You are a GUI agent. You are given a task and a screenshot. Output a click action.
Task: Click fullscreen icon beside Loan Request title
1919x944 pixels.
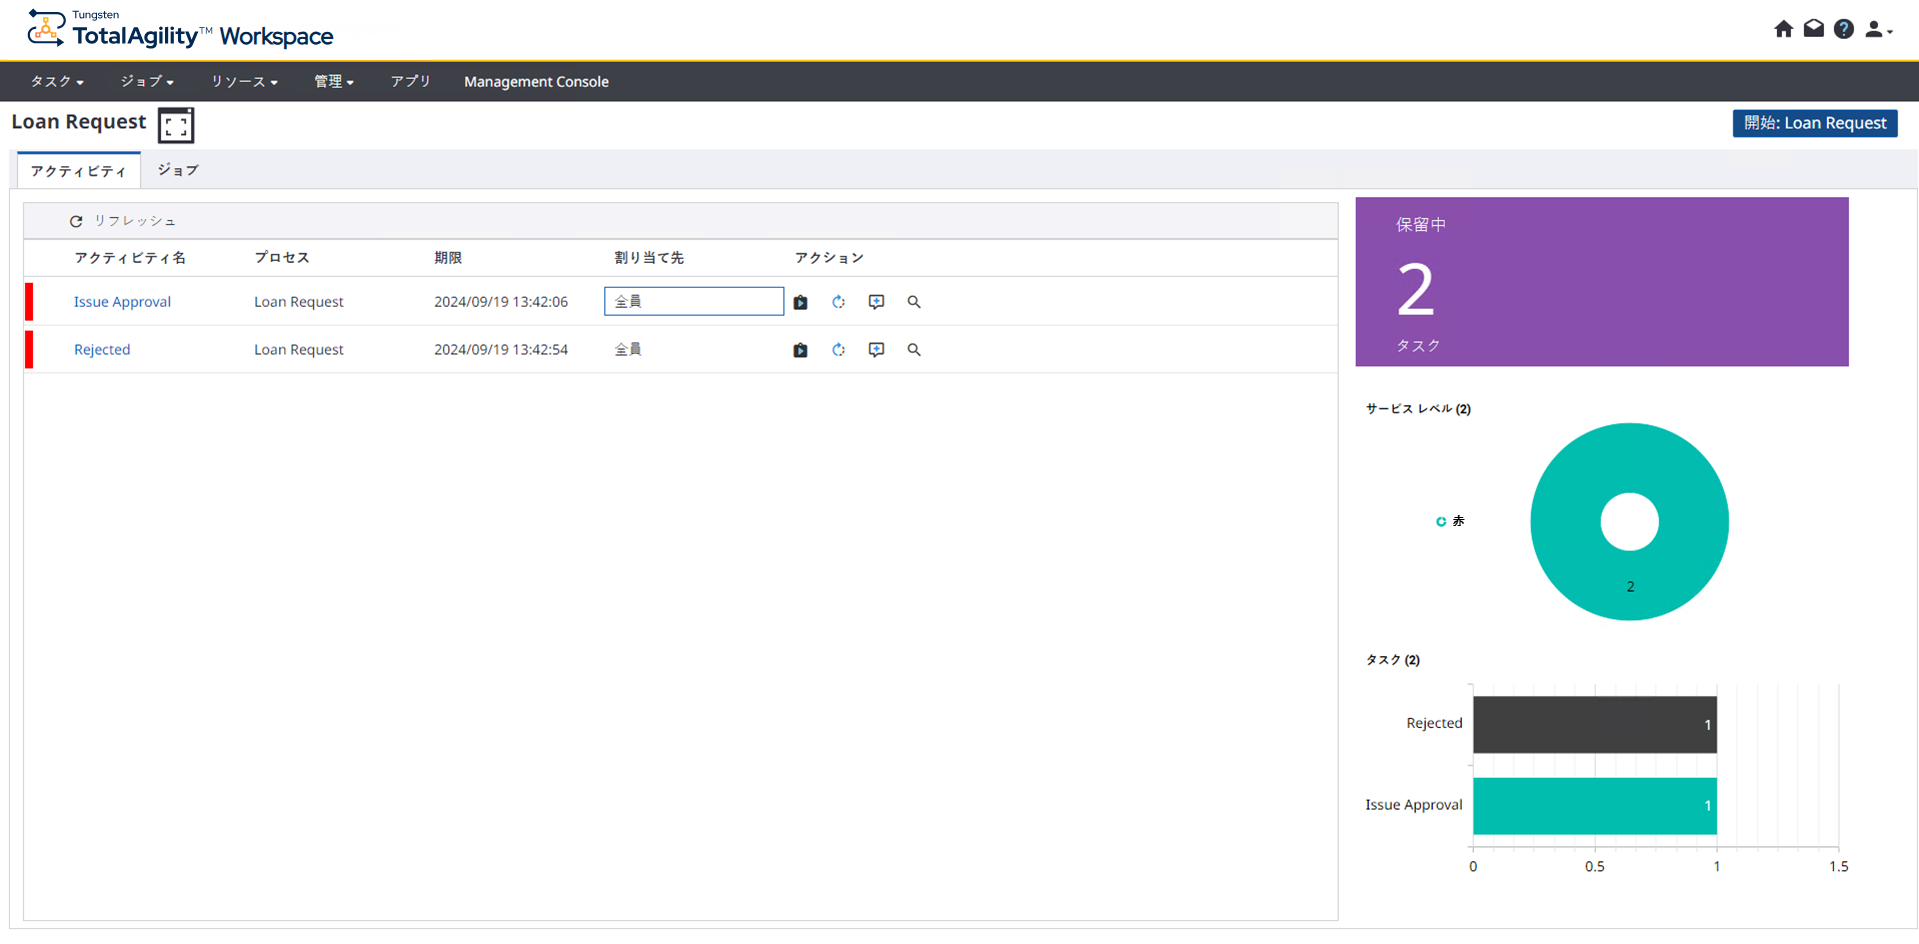[176, 126]
